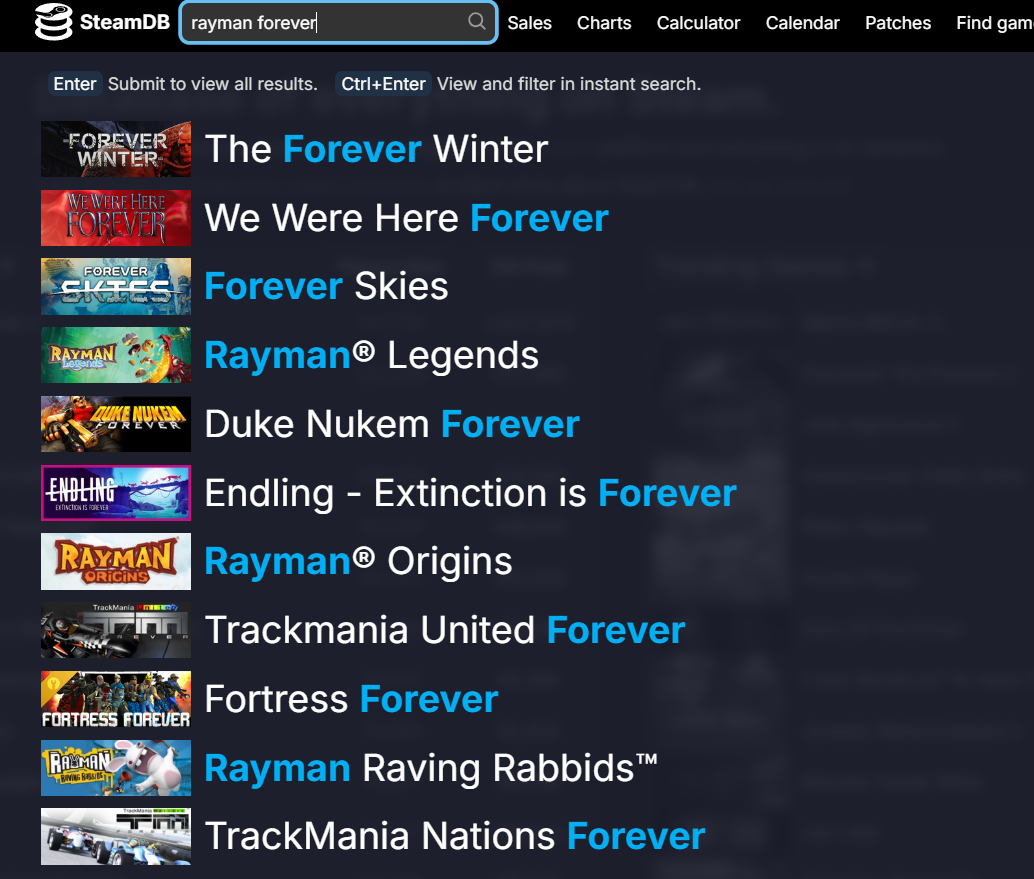Open the Fortress Forever result title
The height and width of the screenshot is (879, 1034).
(351, 699)
